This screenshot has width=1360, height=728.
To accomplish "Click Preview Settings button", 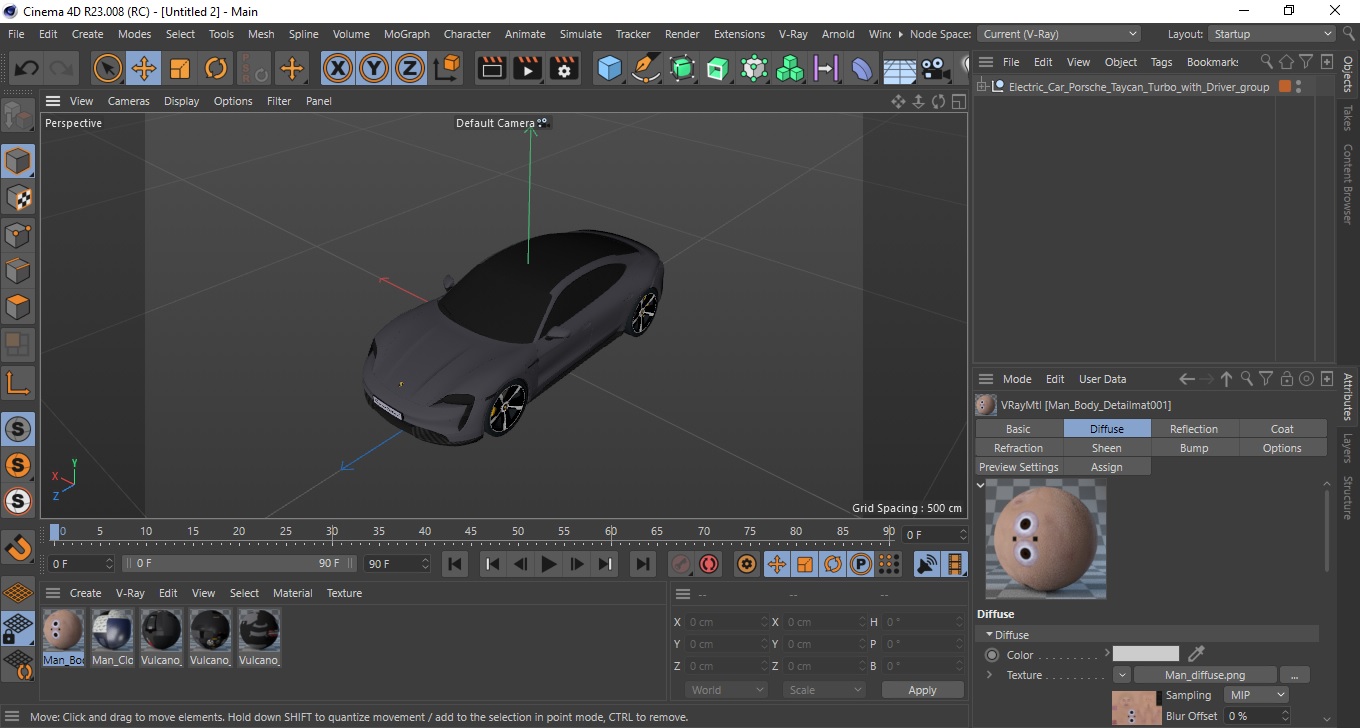I will click(x=1018, y=467).
